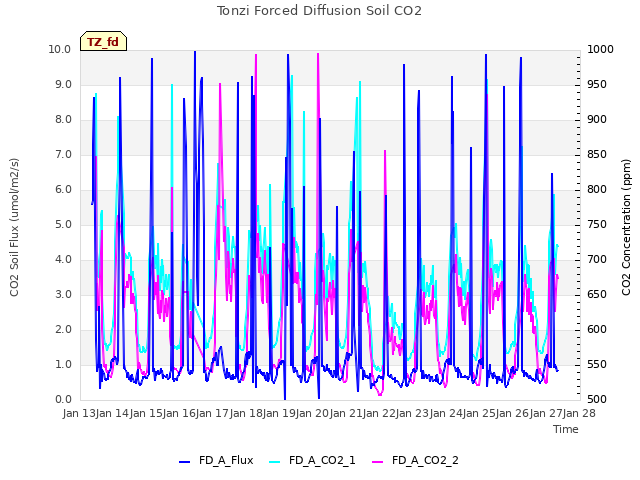Viewport: 640px width, 480px height.
Task: Click the Jan 28 date tick label
Action: 580,413
